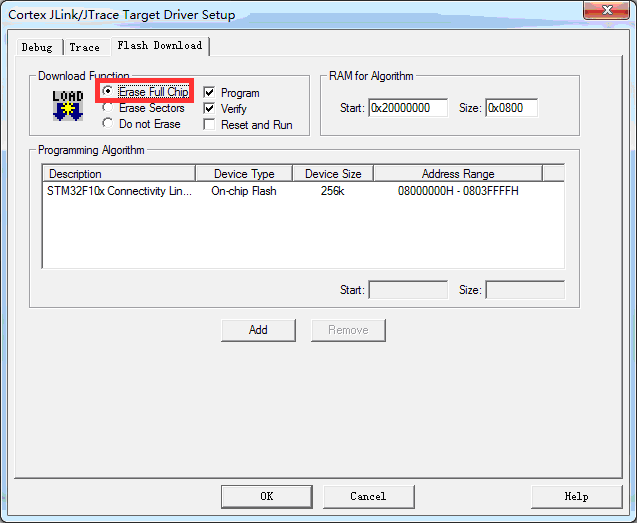This screenshot has height=523, width=637.
Task: Click the LOAD download icon
Action: tap(68, 106)
